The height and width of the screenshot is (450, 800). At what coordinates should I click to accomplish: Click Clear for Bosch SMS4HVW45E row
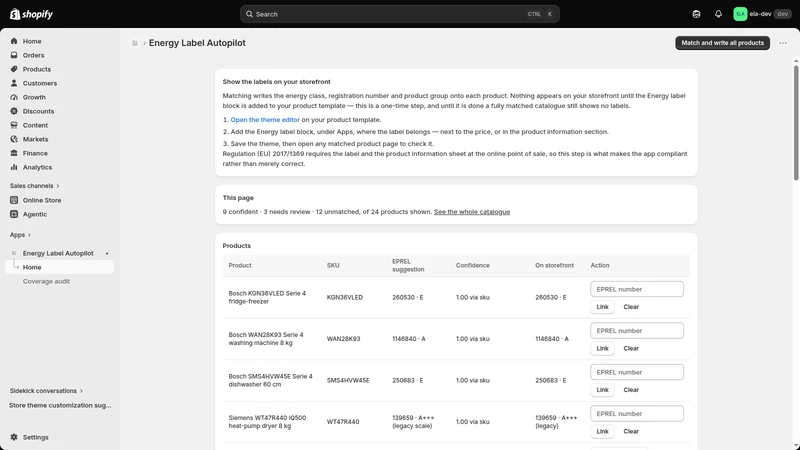[631, 390]
